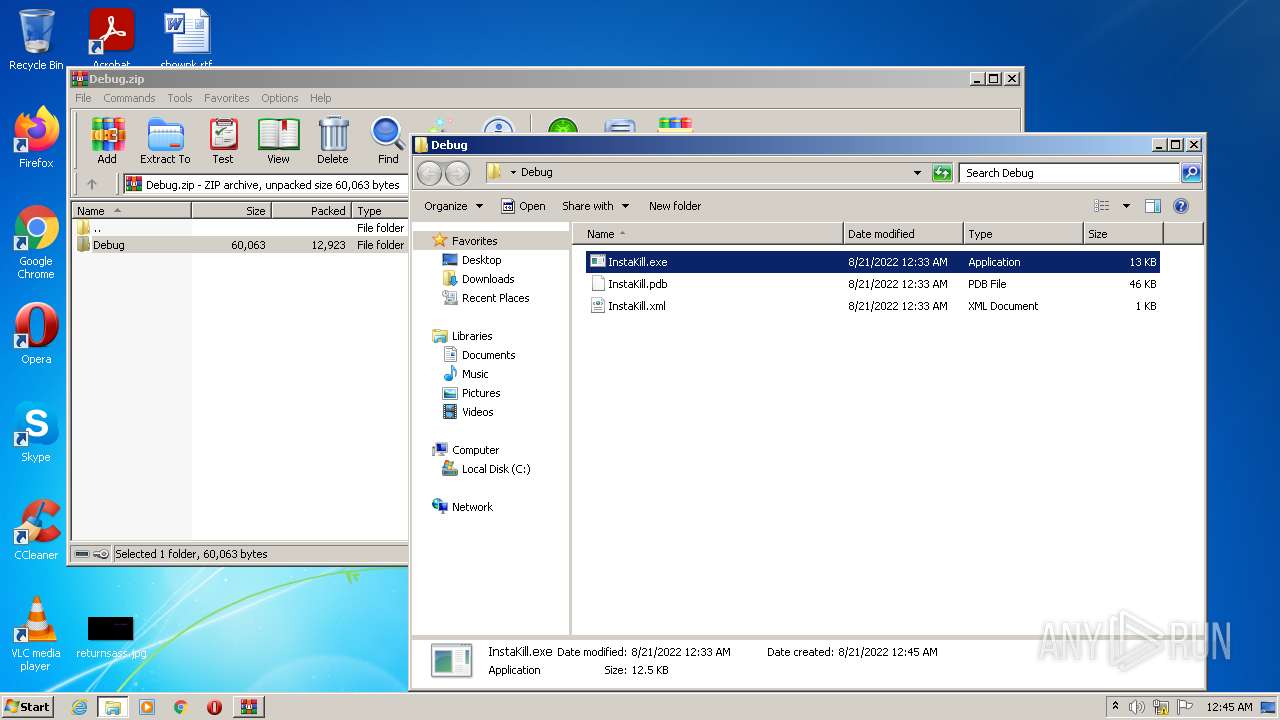Click the New folder button

(x=675, y=206)
